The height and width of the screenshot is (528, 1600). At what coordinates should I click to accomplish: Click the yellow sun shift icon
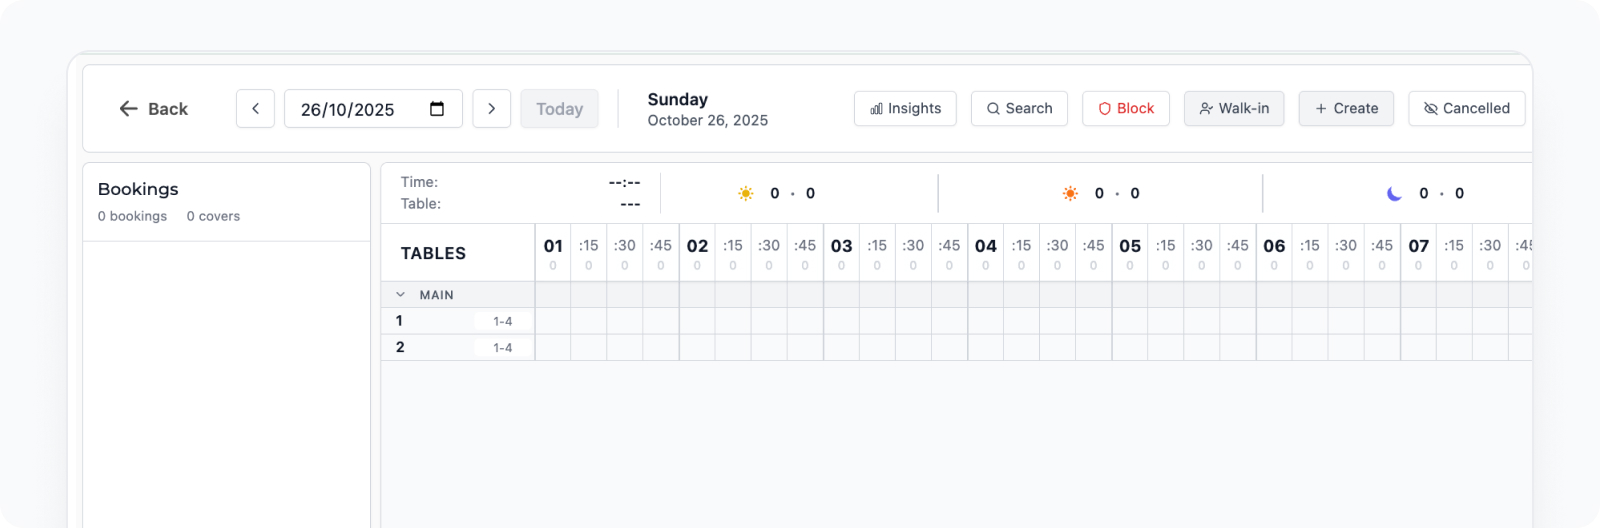(745, 194)
